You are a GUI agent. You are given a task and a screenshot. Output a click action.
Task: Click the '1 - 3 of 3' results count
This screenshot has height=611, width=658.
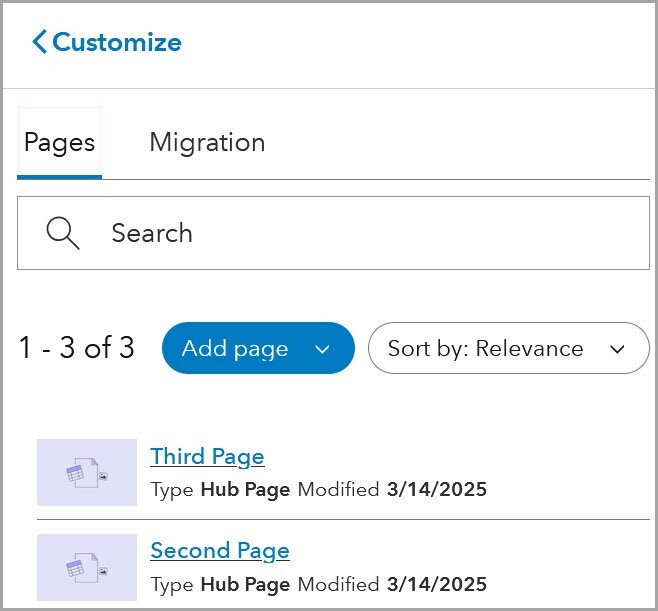[x=77, y=348]
